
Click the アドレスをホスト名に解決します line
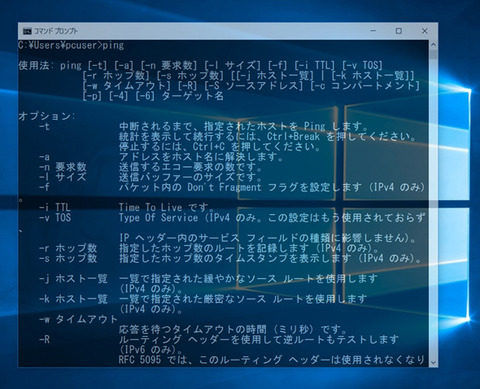coord(201,157)
